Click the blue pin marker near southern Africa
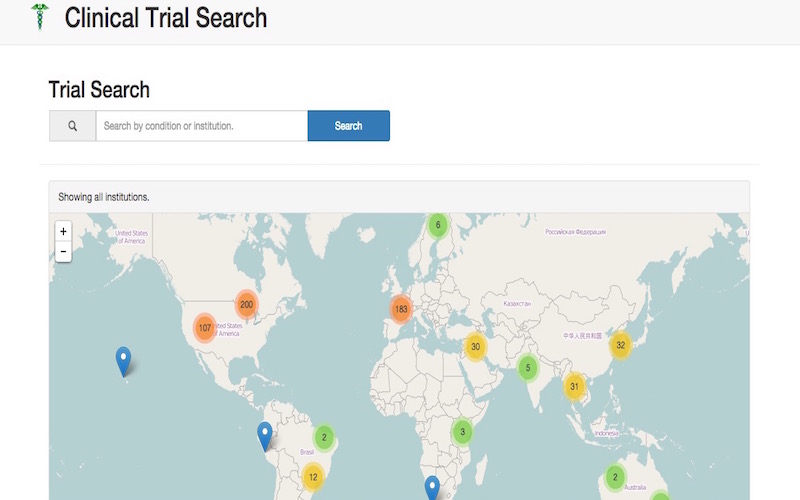The width and height of the screenshot is (800, 500). (x=432, y=487)
